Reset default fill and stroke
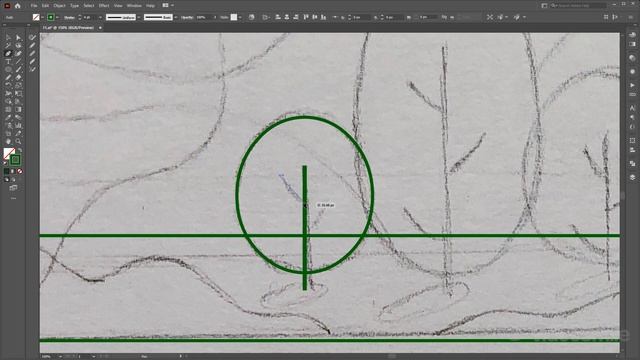640x360 pixels. pos(5,163)
